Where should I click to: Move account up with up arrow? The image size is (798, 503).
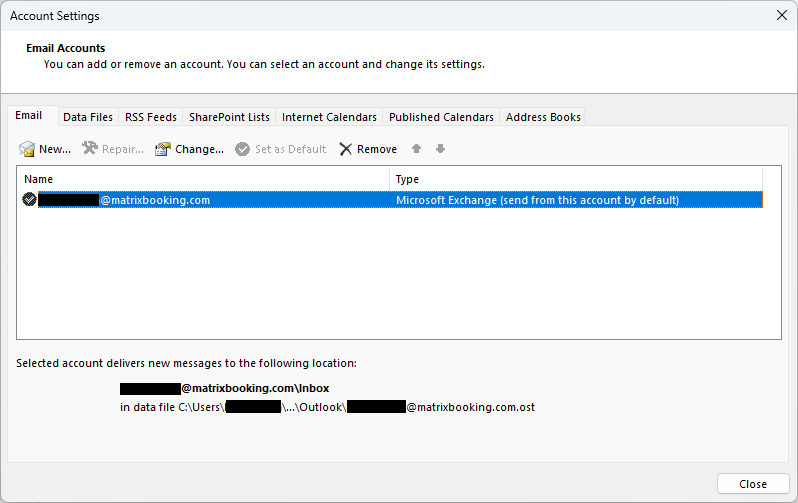coord(417,149)
